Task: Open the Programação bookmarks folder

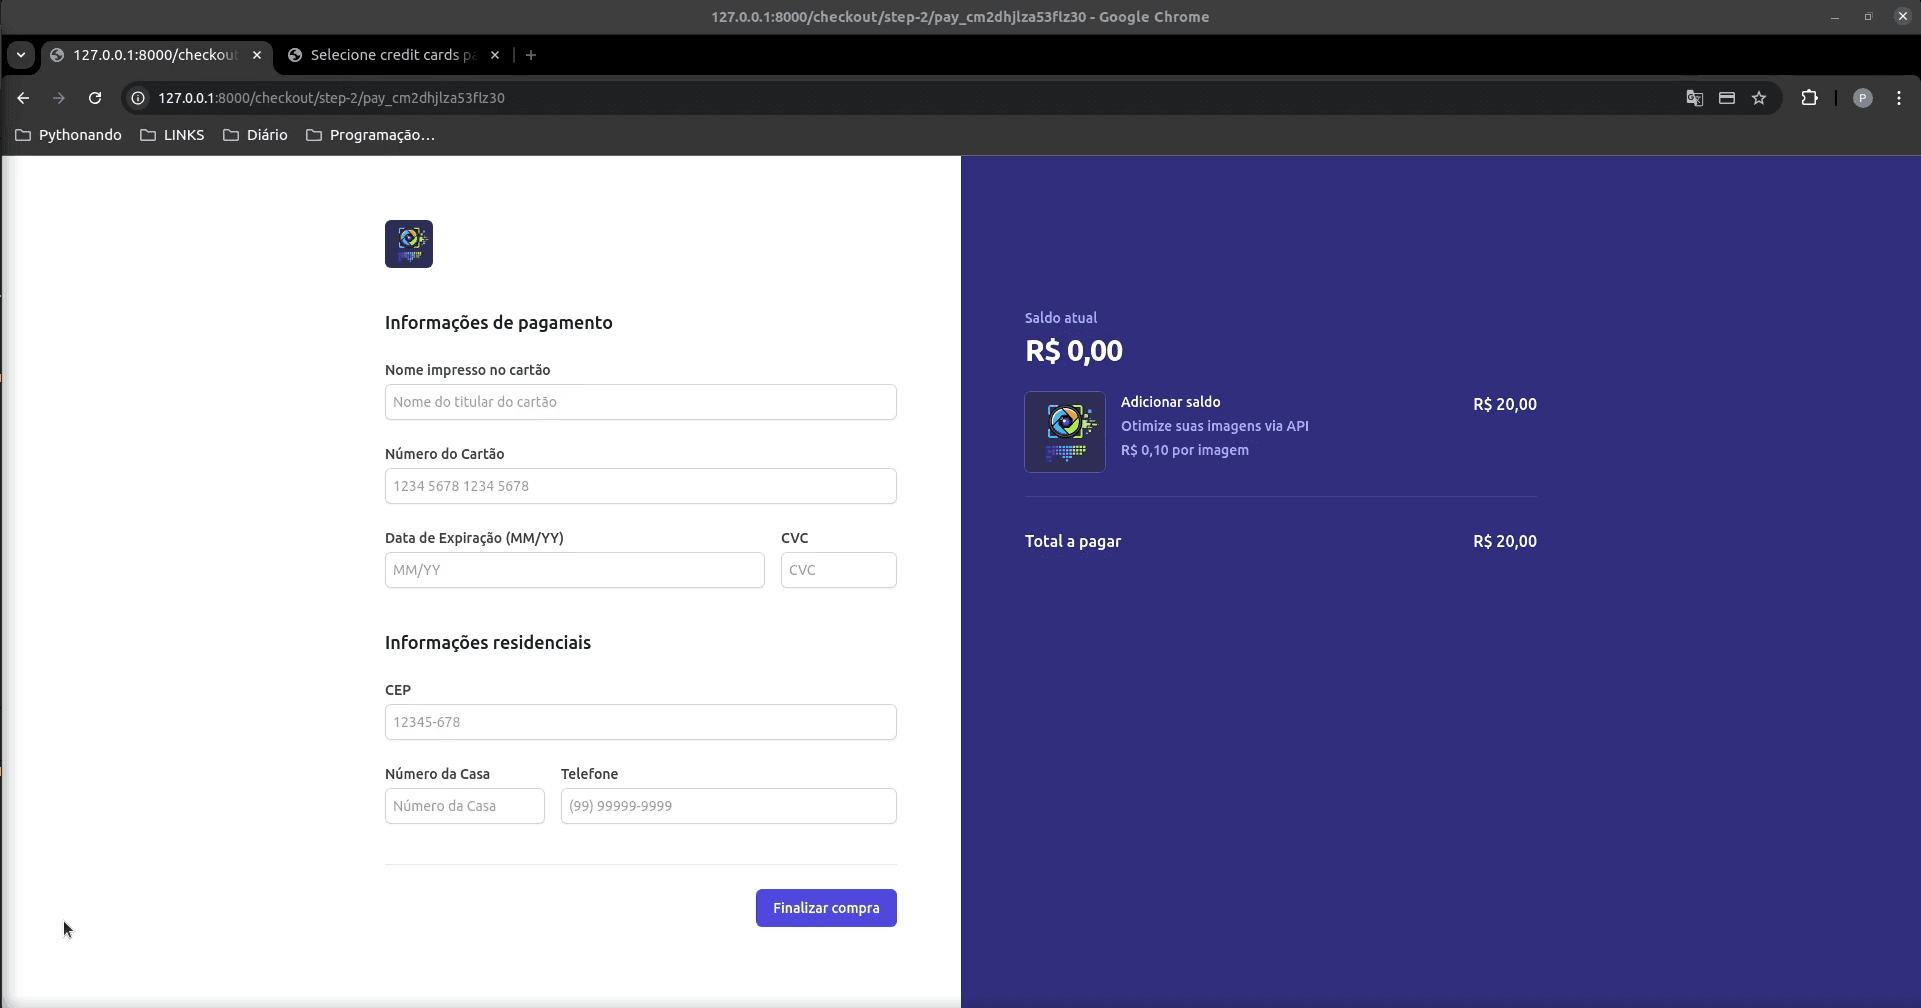Action: 370,135
